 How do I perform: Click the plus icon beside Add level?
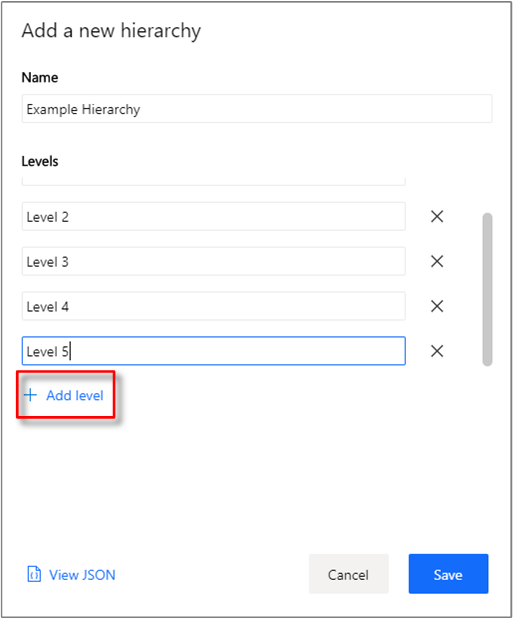30,395
